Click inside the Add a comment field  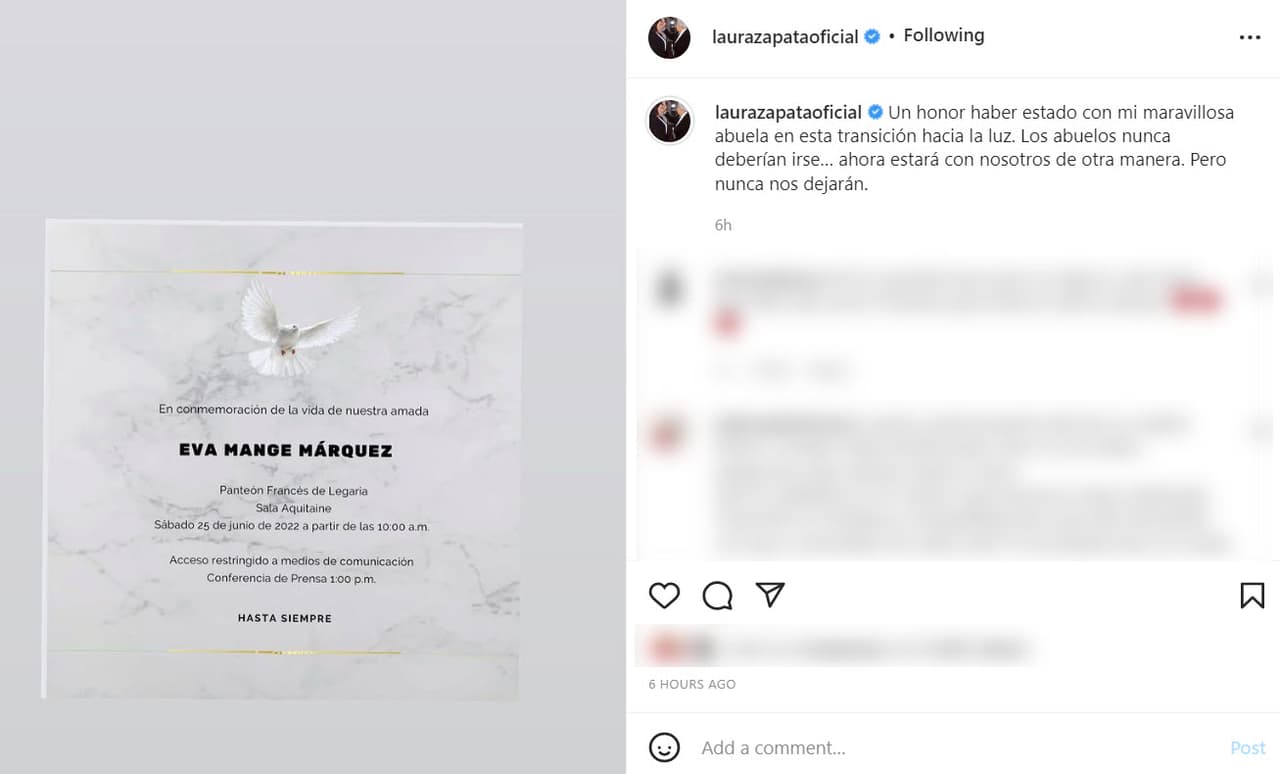(900, 747)
